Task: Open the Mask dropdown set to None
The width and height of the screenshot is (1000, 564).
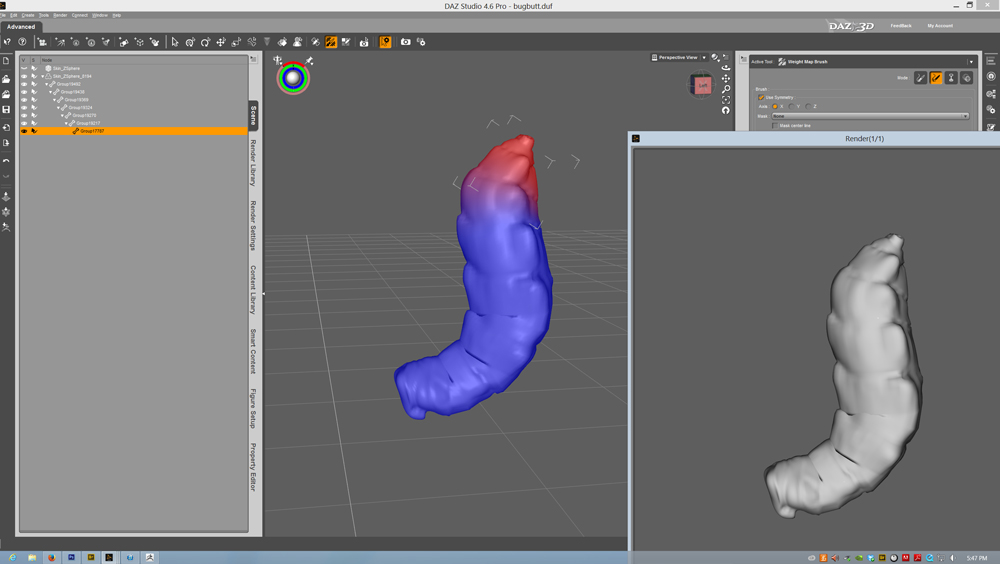Action: coord(871,116)
